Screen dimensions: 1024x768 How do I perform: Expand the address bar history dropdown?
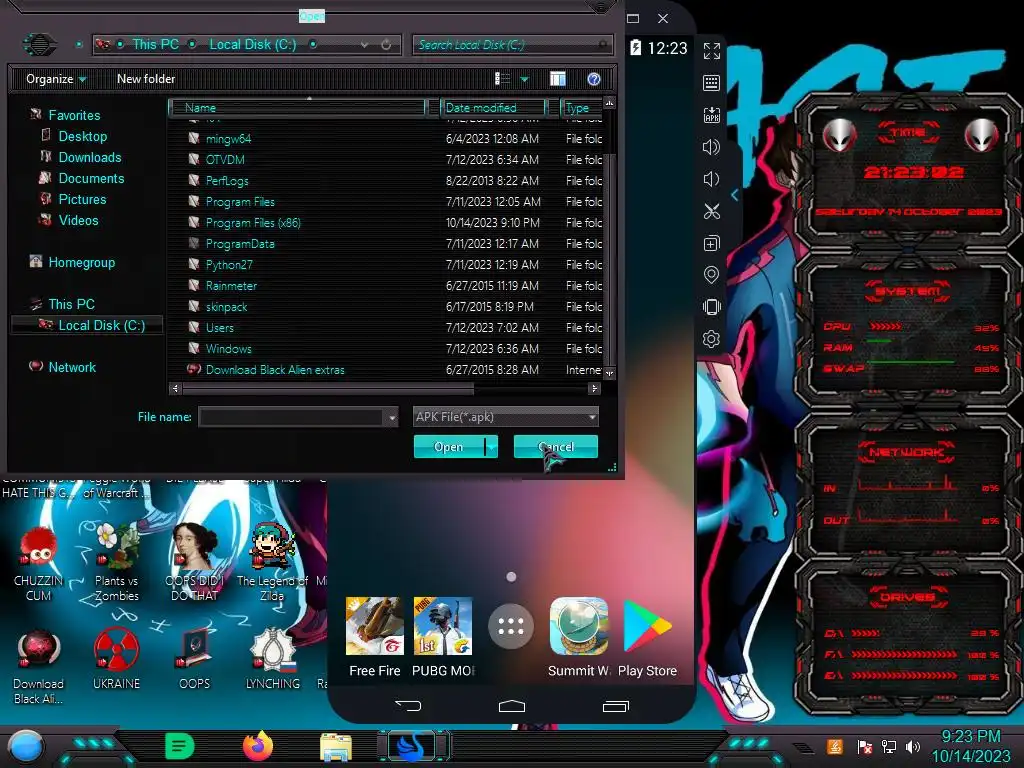[364, 44]
